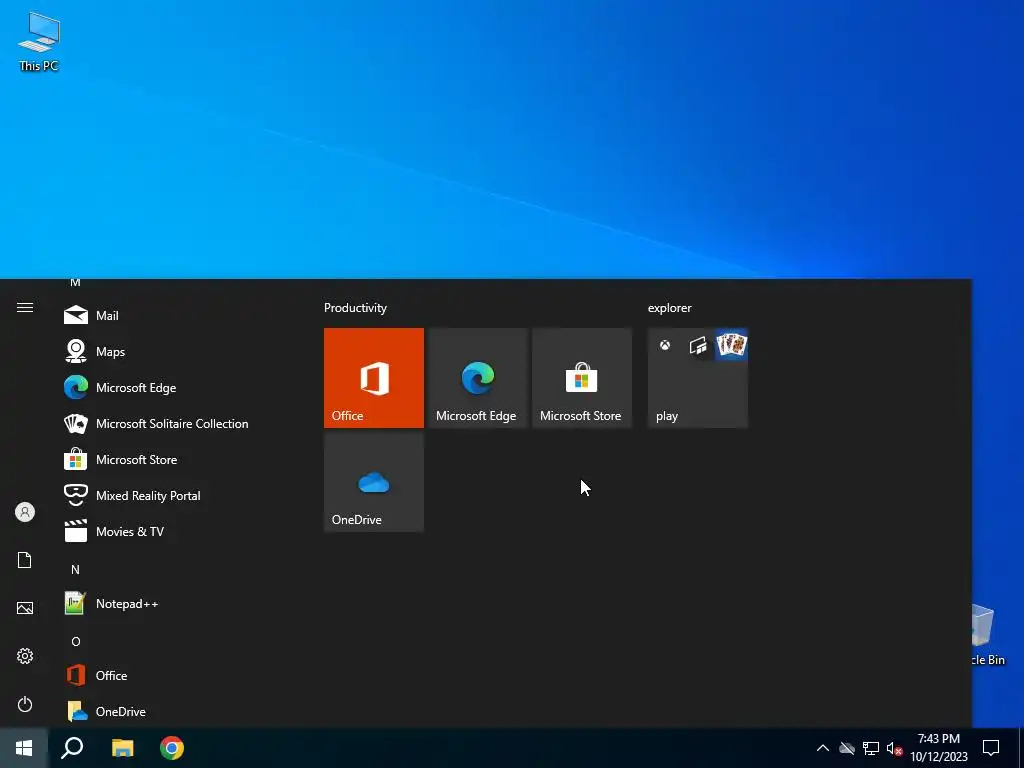Open Settings gear in Start sidebar

tap(25, 656)
